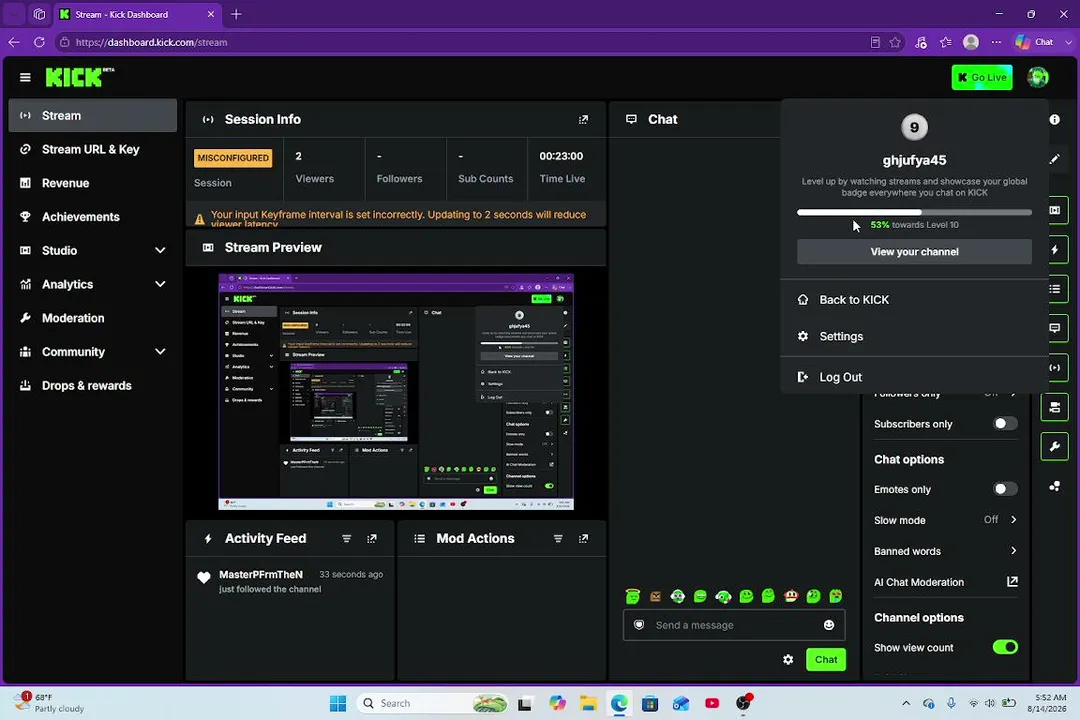Open a new browser tab
This screenshot has height=720, width=1080.
pos(236,14)
